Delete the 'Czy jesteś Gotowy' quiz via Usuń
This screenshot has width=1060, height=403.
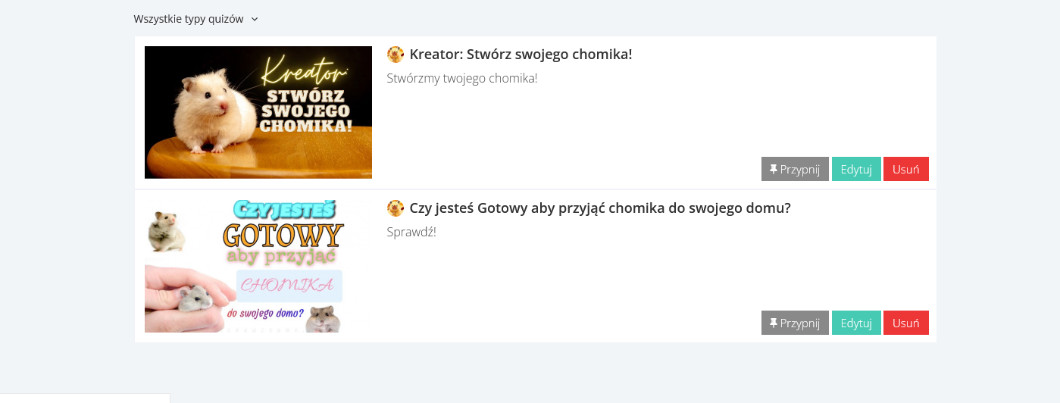click(x=906, y=323)
